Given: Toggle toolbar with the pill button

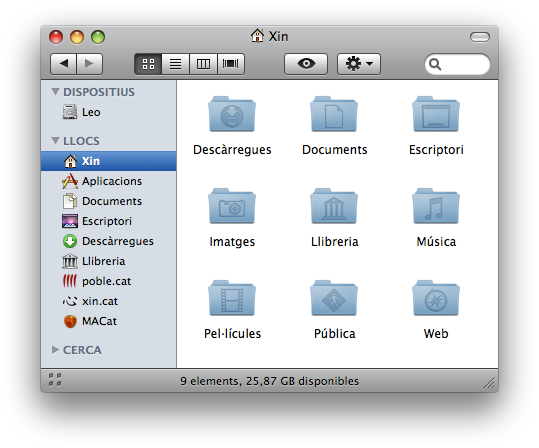Looking at the screenshot, I should coord(480,37).
